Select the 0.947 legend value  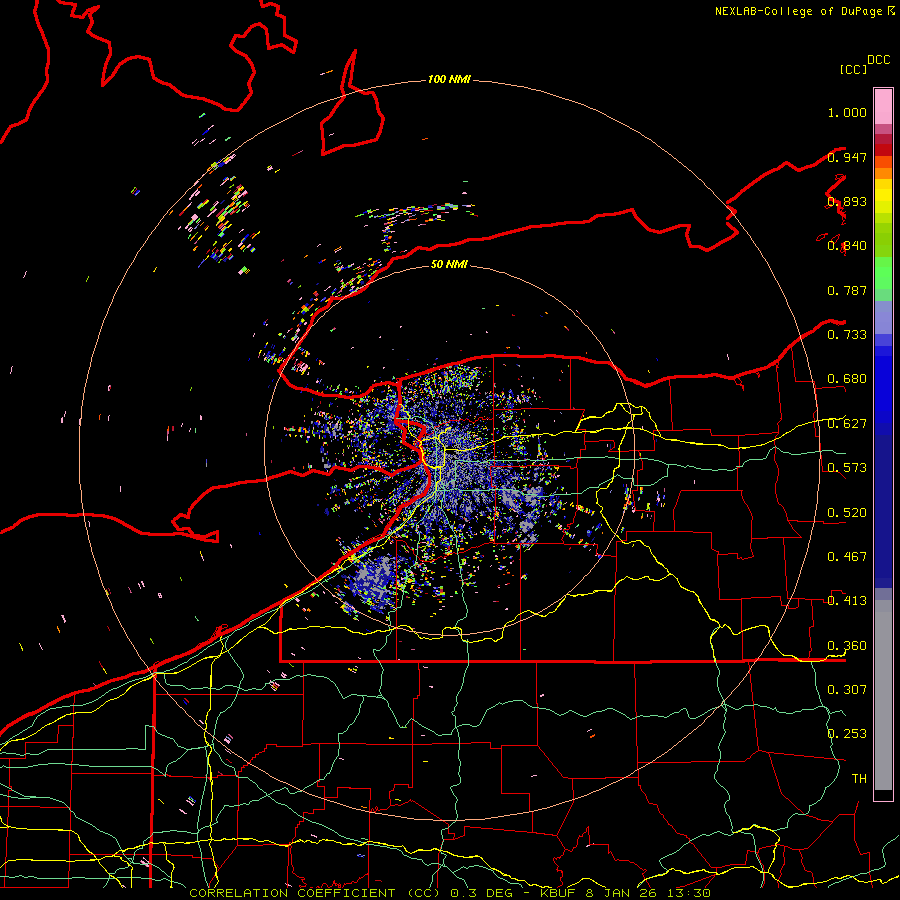[x=847, y=157]
